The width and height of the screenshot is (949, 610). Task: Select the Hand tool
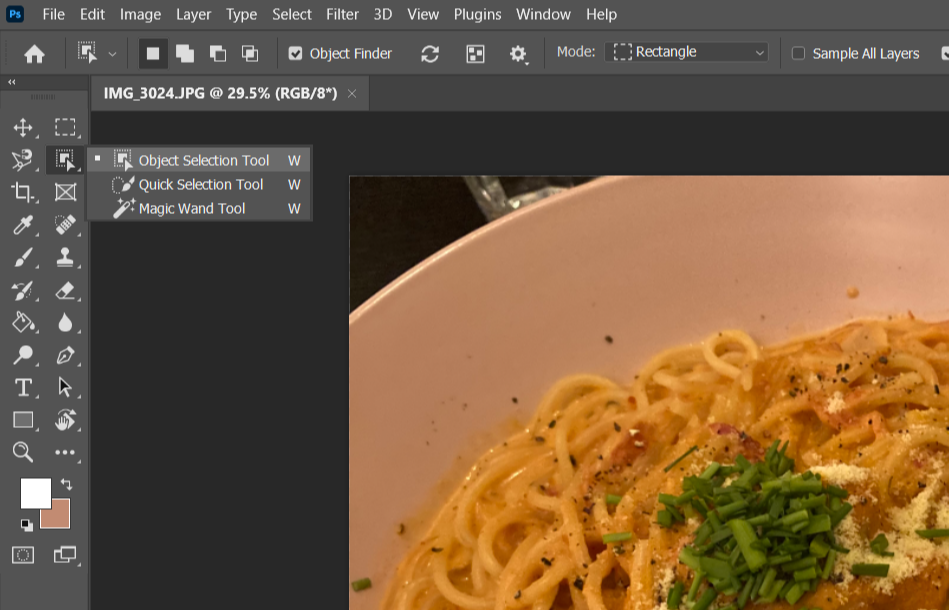coord(65,419)
